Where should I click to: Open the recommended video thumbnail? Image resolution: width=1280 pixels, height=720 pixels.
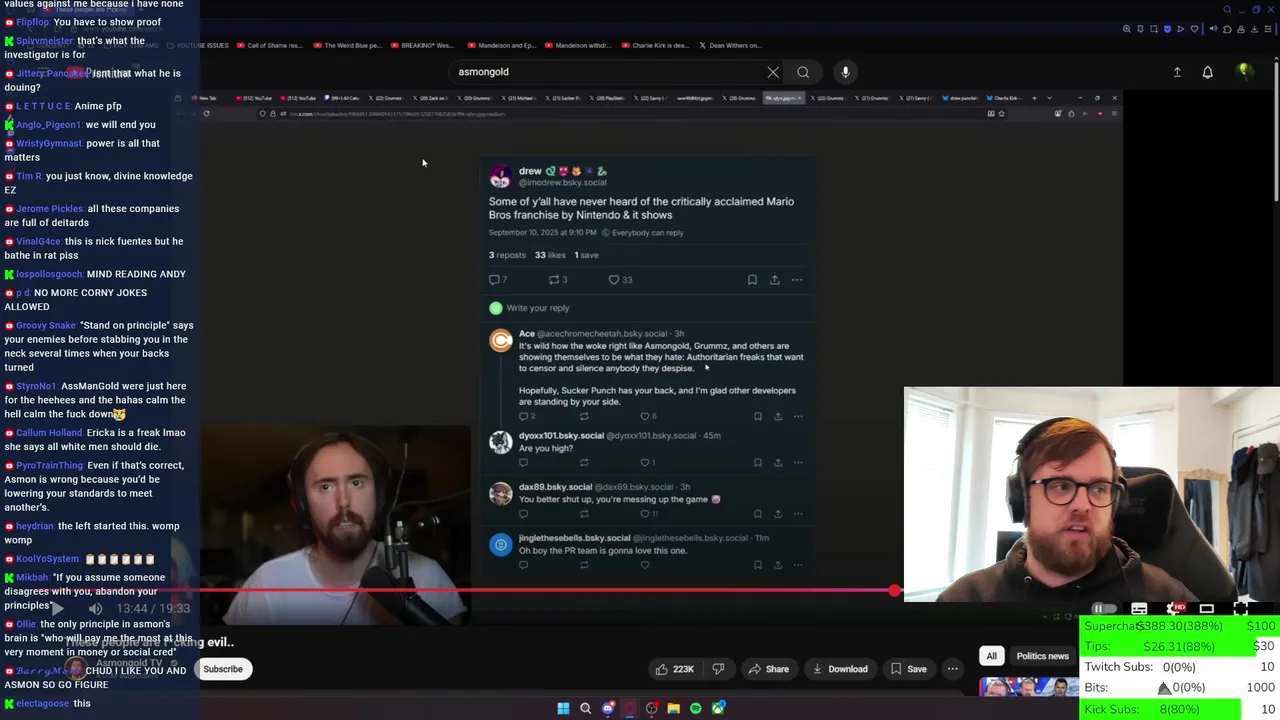[1029, 687]
